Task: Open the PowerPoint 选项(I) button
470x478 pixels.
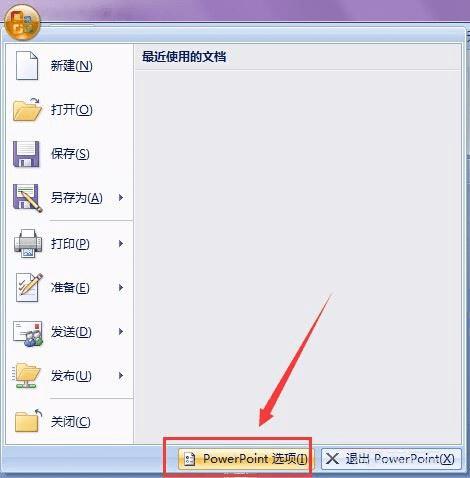Action: 244,459
